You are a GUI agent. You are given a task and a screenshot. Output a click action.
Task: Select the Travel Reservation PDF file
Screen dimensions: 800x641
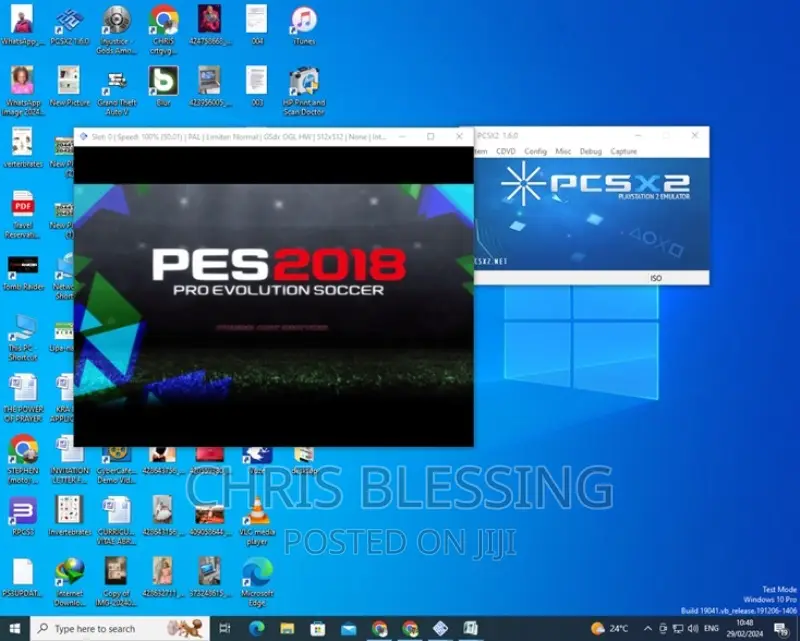pos(22,214)
